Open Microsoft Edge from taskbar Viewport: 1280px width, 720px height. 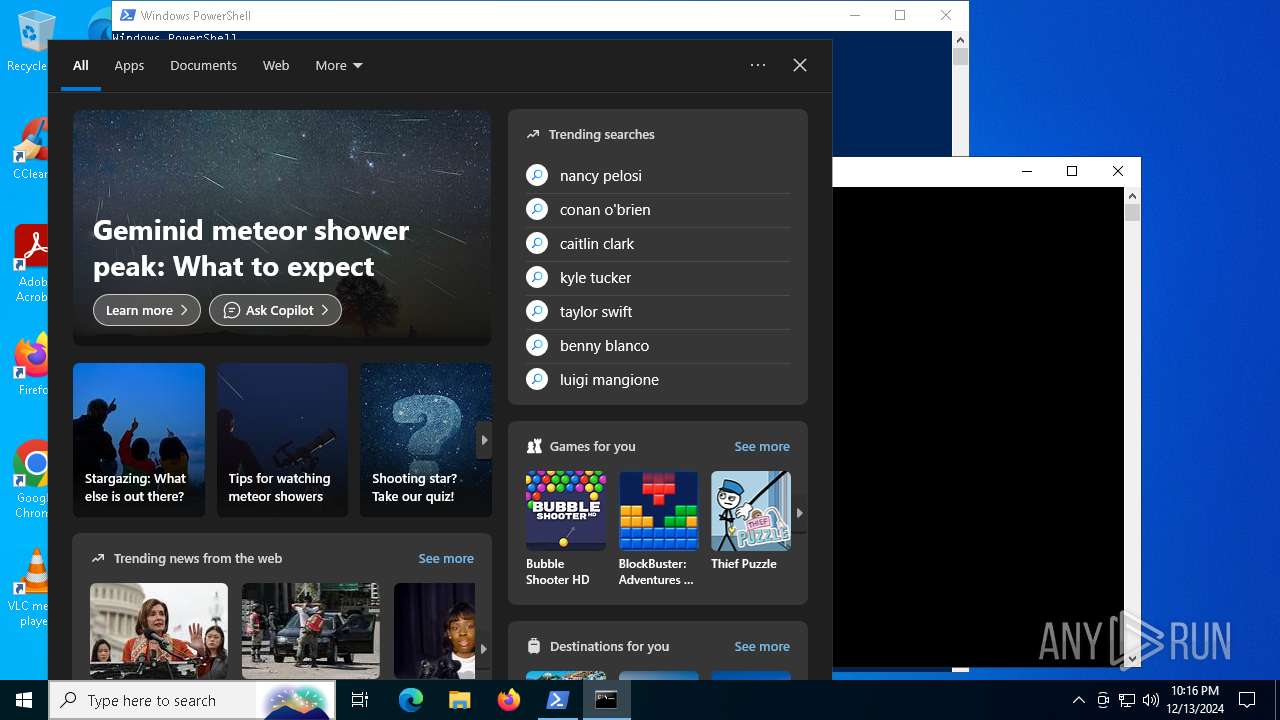[x=410, y=700]
